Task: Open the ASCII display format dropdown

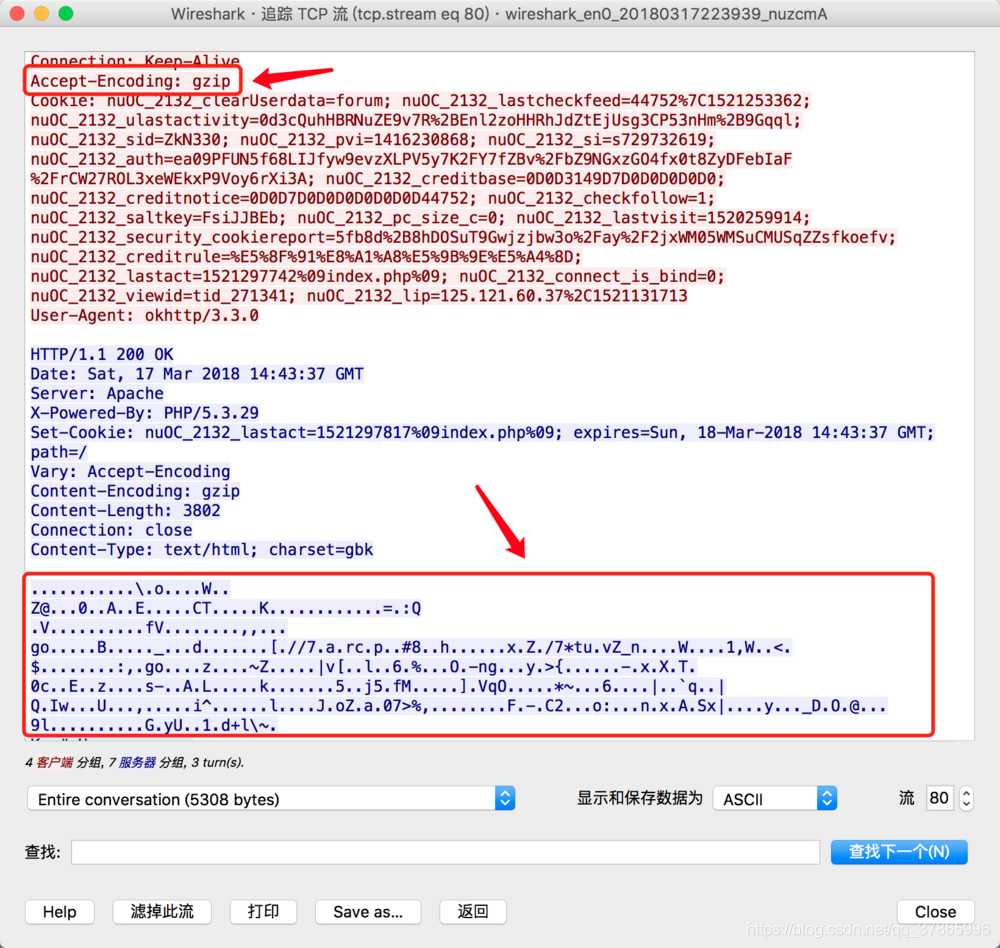Action: [x=774, y=799]
